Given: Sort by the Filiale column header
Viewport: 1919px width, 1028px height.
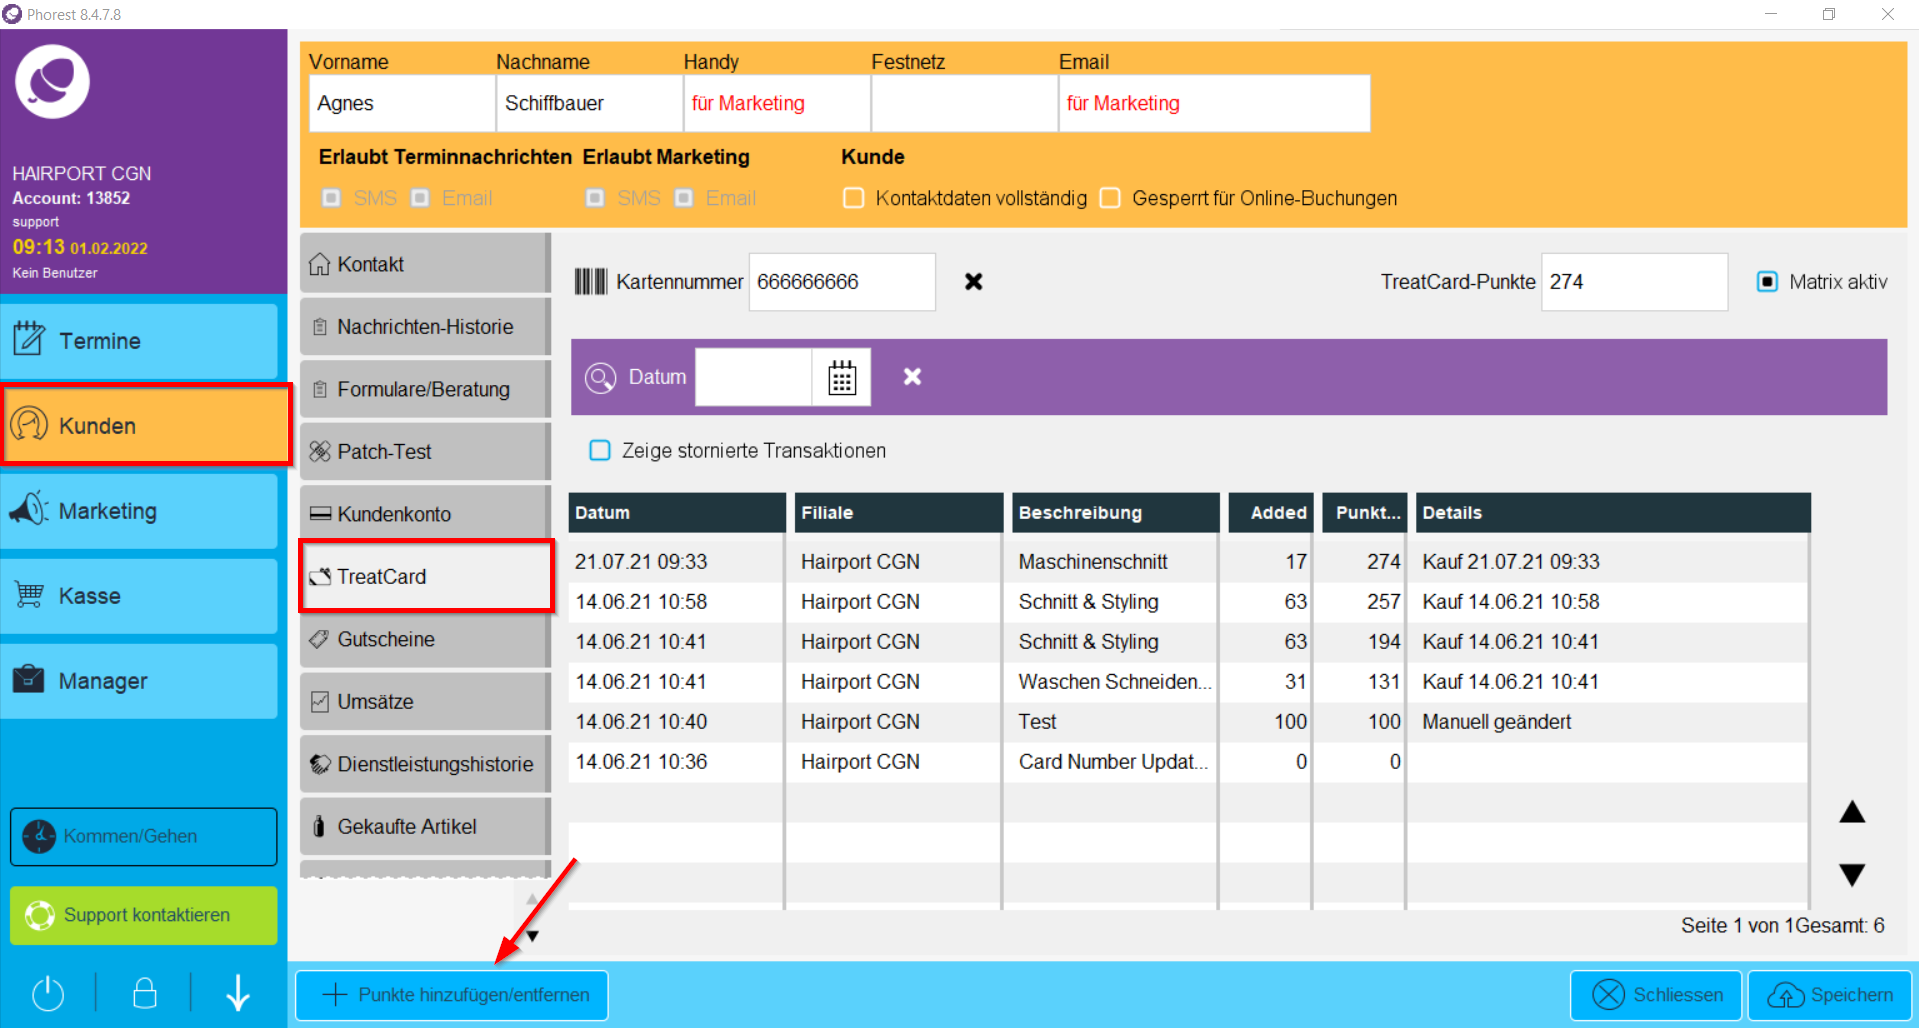Looking at the screenshot, I should 899,513.
